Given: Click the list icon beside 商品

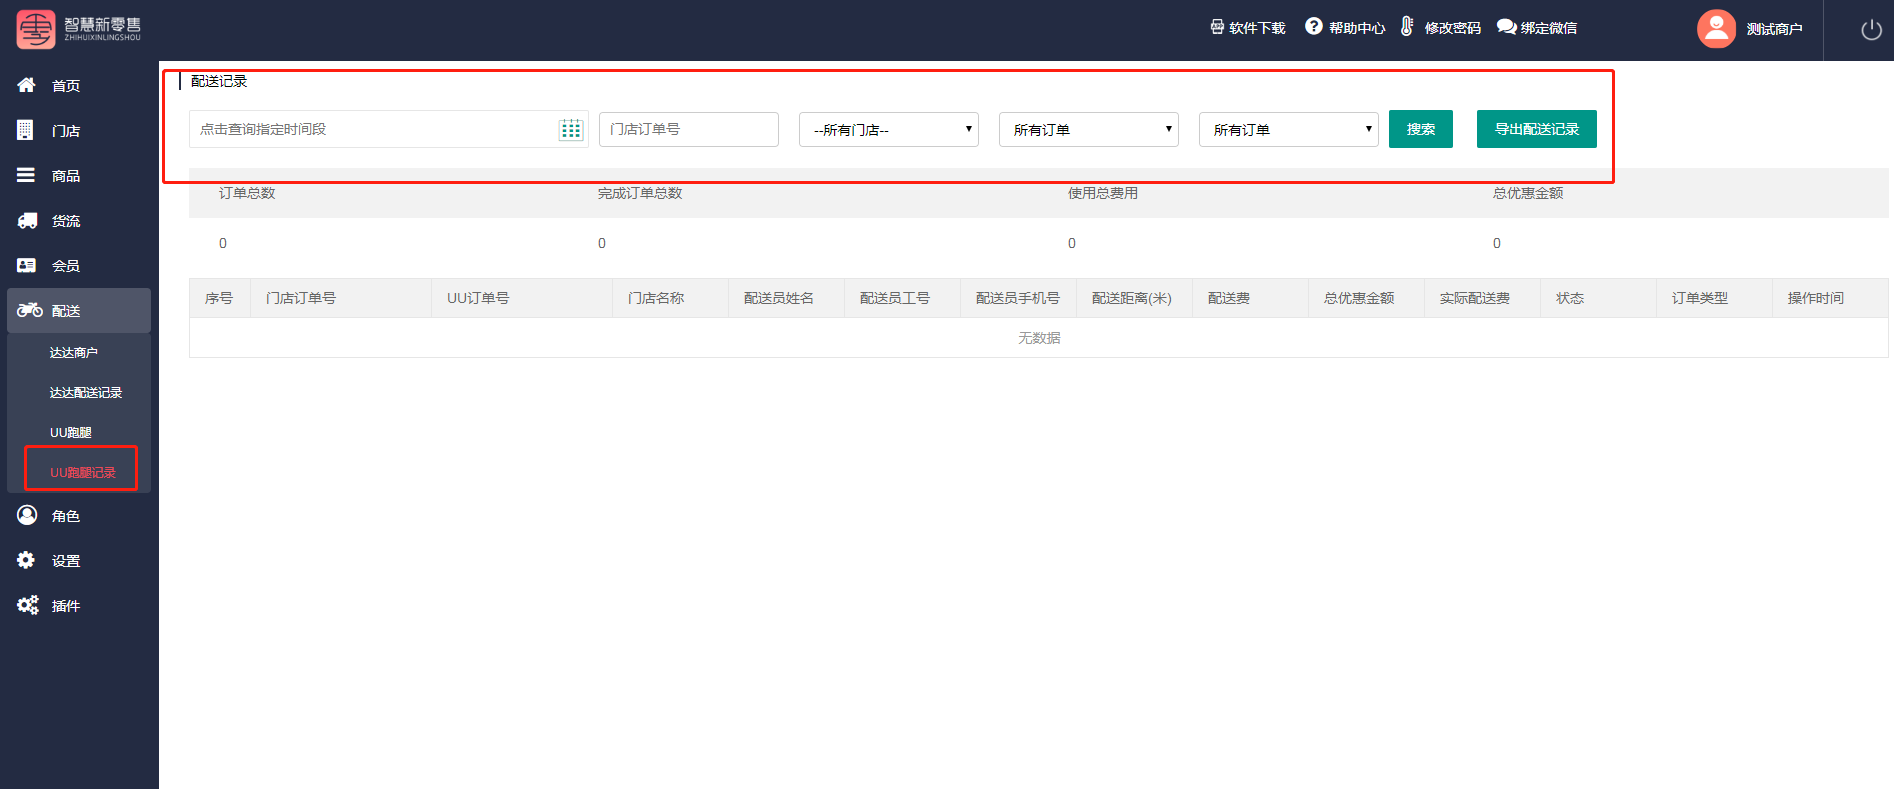Looking at the screenshot, I should coord(26,175).
